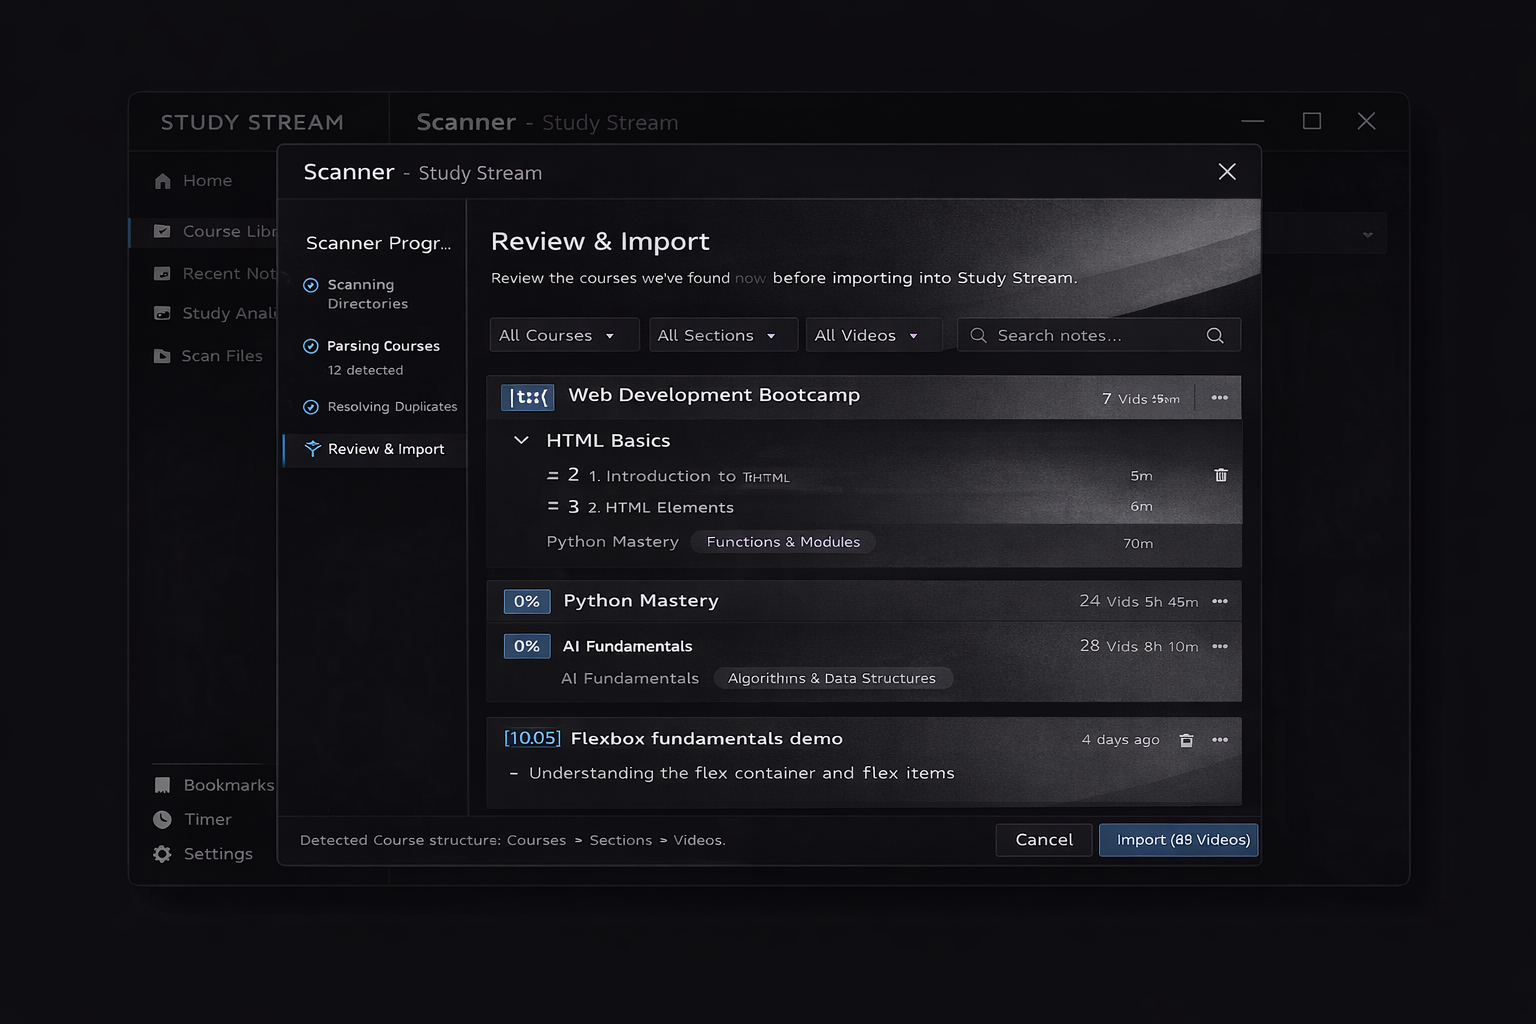This screenshot has width=1536, height=1024.
Task: Click the '4 days ago' timestamp
Action: pyautogui.click(x=1121, y=740)
